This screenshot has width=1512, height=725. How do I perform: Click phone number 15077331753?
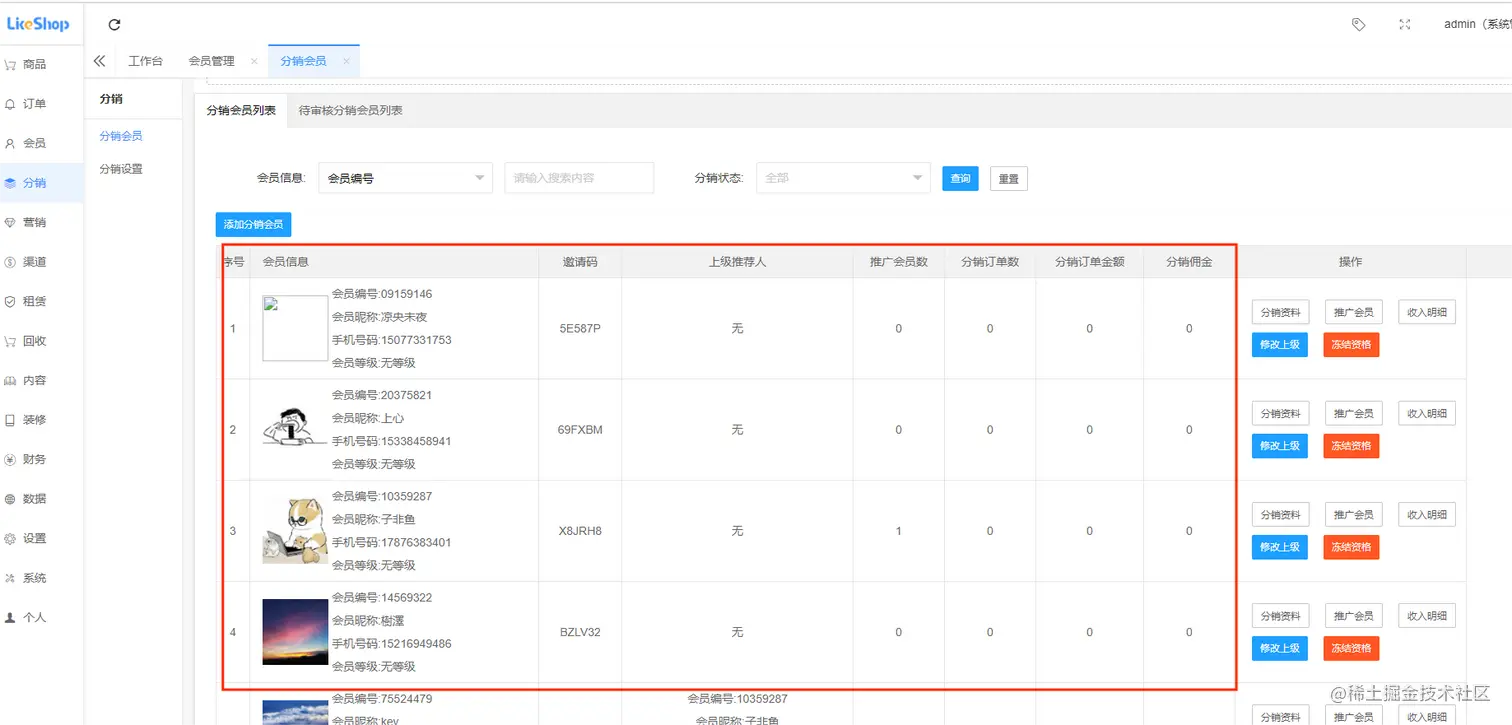[x=416, y=340]
